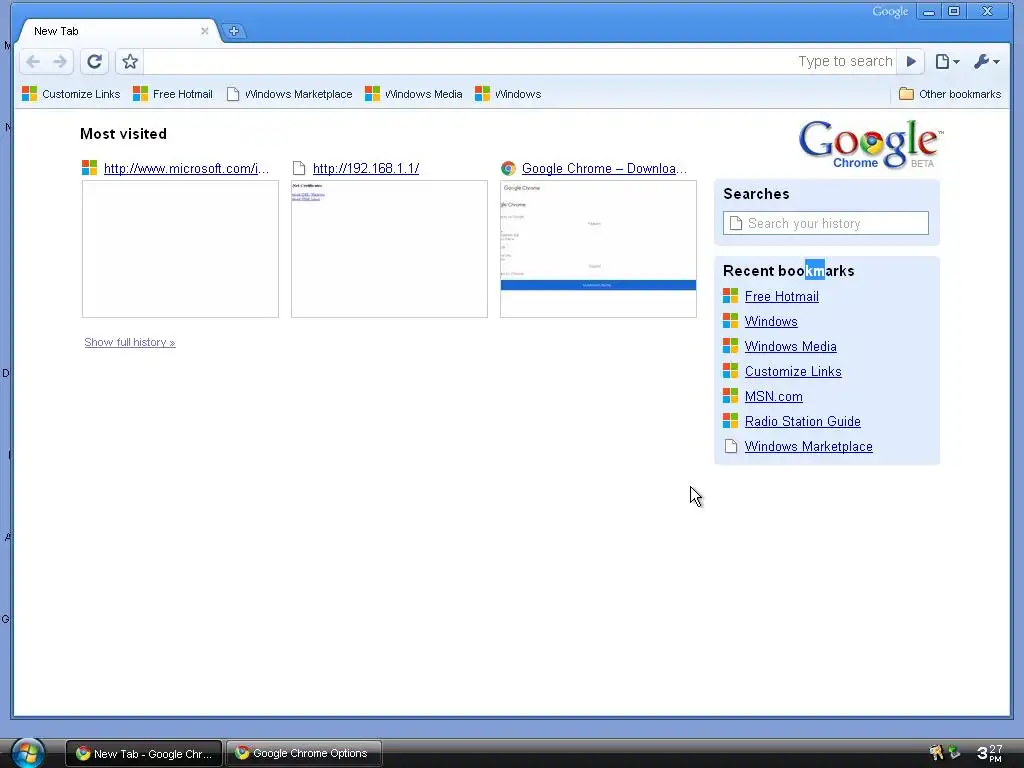1024x768 pixels.
Task: Click the Google Chrome download page thumbnail
Action: pos(598,249)
